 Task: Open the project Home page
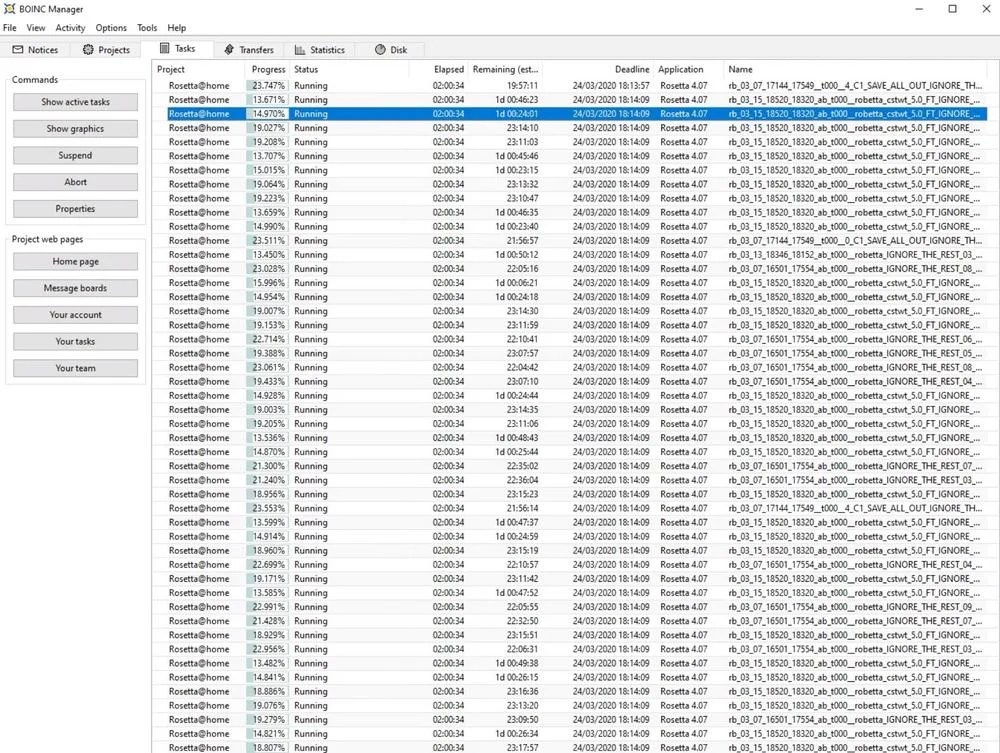pos(75,261)
